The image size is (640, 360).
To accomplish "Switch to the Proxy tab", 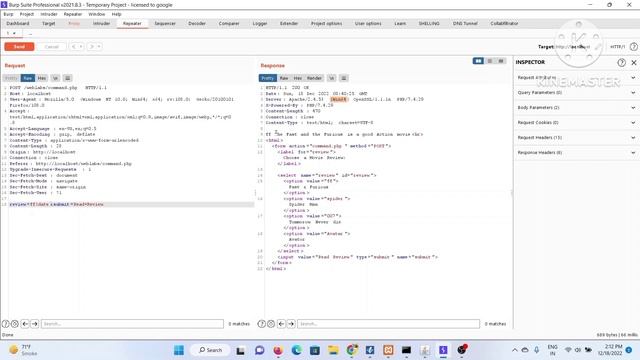I will [x=74, y=24].
